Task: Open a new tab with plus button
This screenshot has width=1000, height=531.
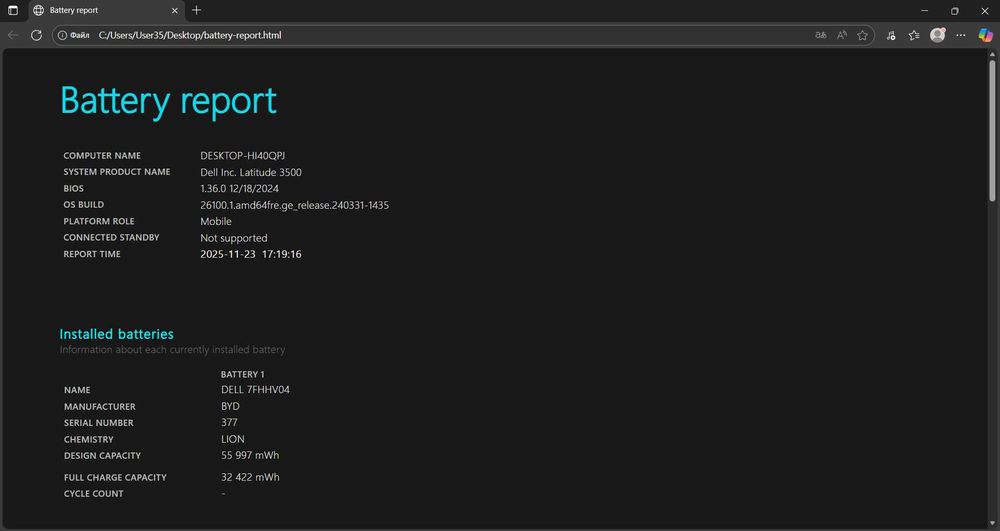Action: (196, 10)
